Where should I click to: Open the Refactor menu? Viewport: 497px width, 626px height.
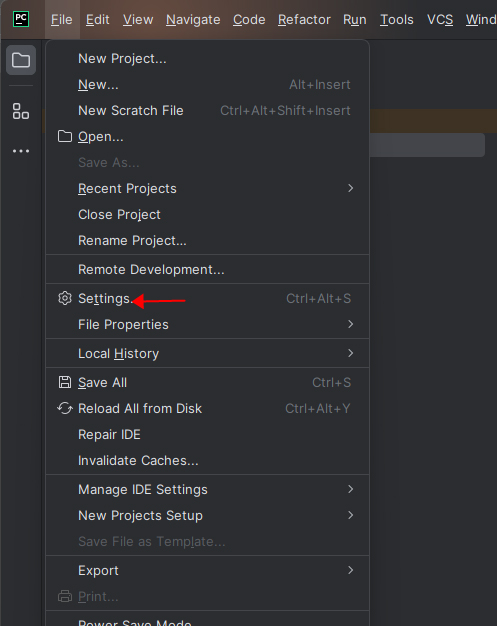pyautogui.click(x=304, y=20)
